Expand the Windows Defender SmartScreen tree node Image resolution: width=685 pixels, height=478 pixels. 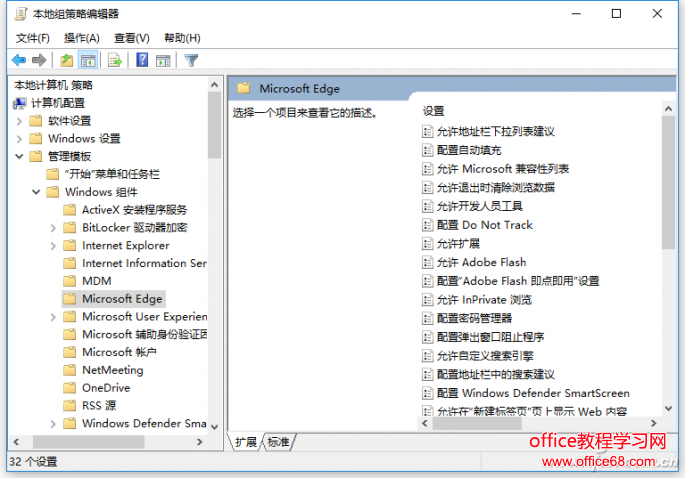click(53, 424)
